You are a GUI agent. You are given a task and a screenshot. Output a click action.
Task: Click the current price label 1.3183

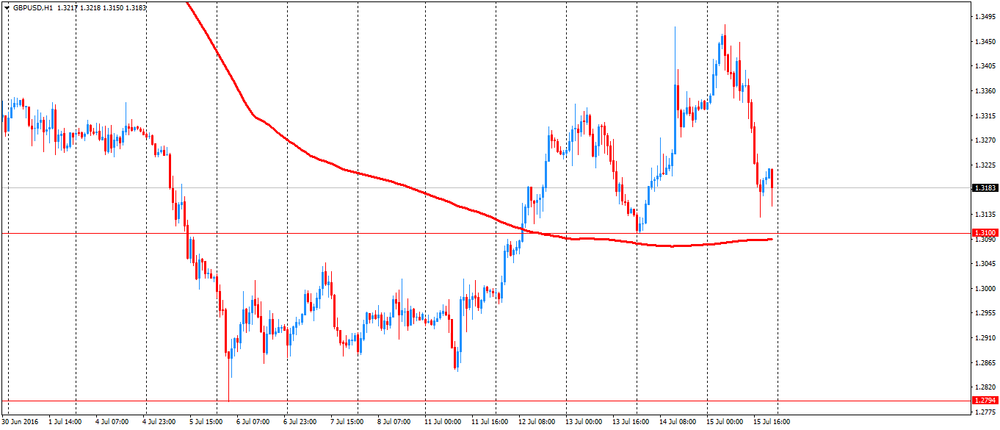click(985, 188)
